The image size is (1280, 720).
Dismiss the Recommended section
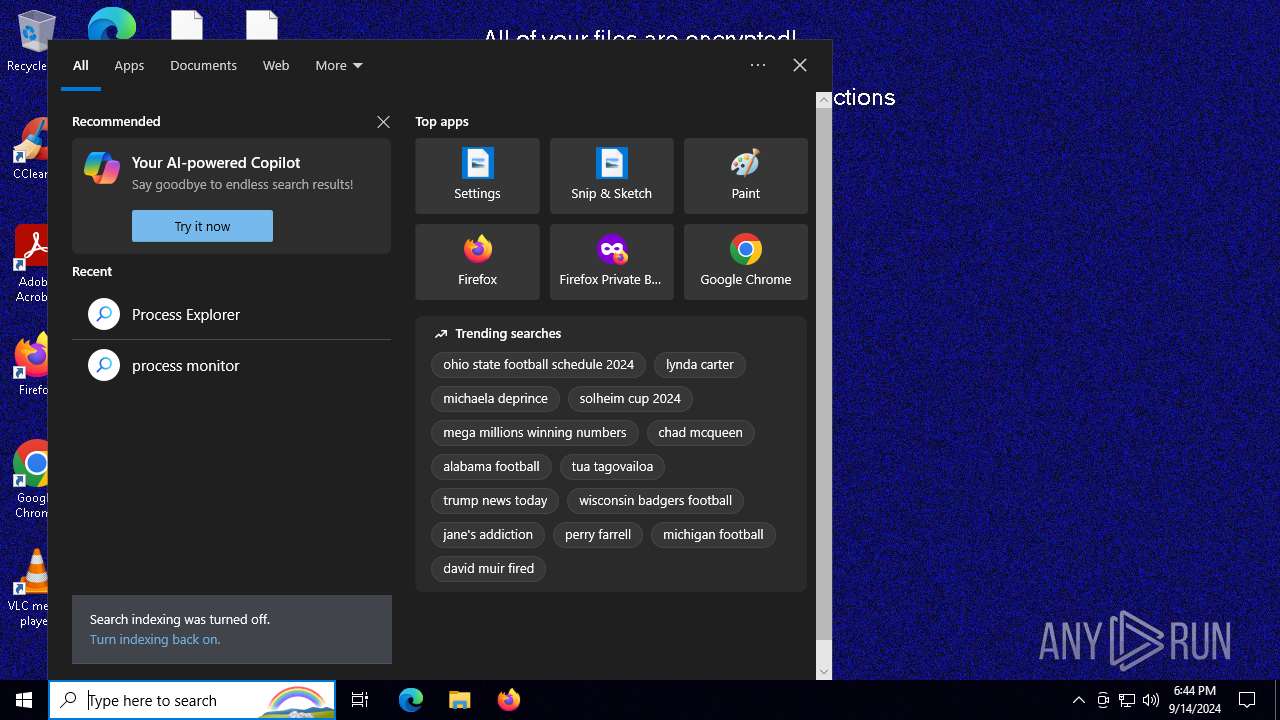(x=383, y=122)
